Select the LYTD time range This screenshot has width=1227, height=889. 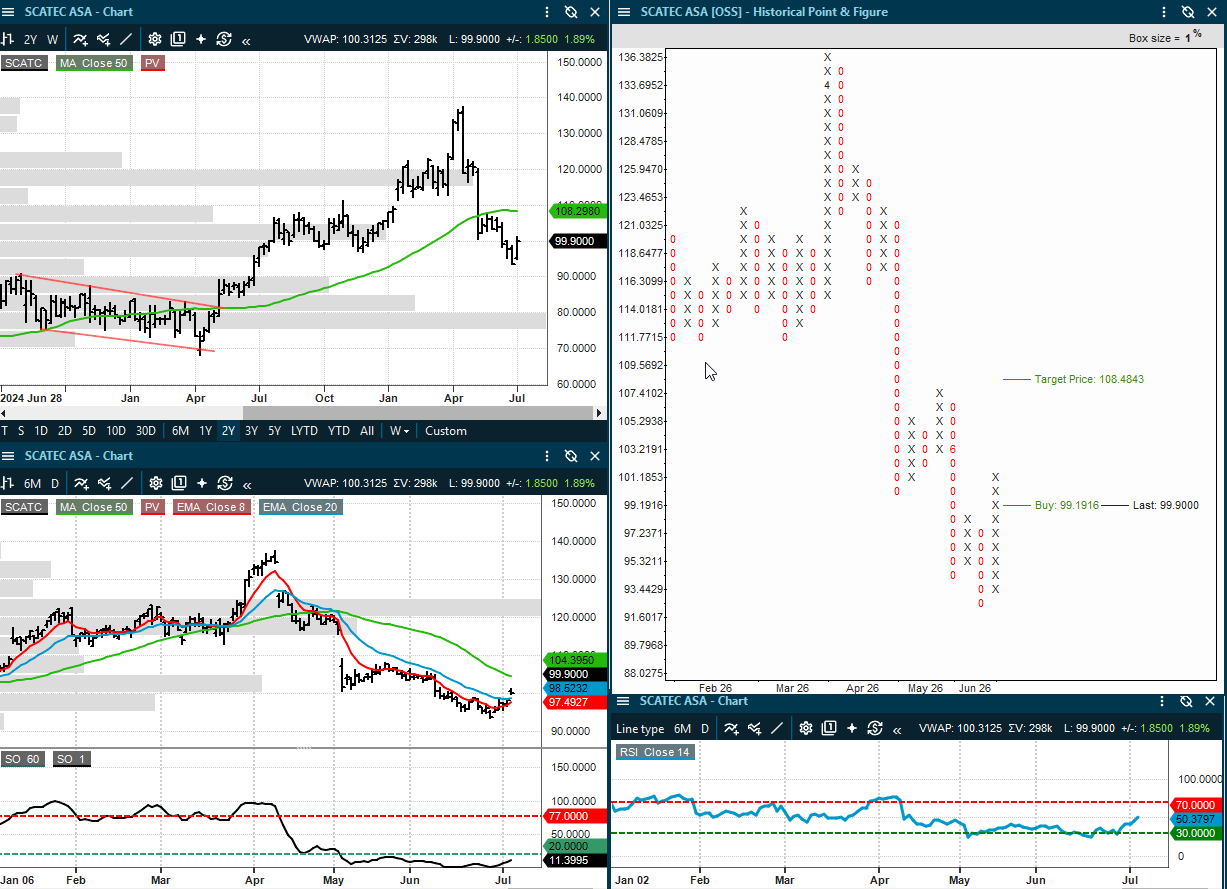click(x=304, y=431)
